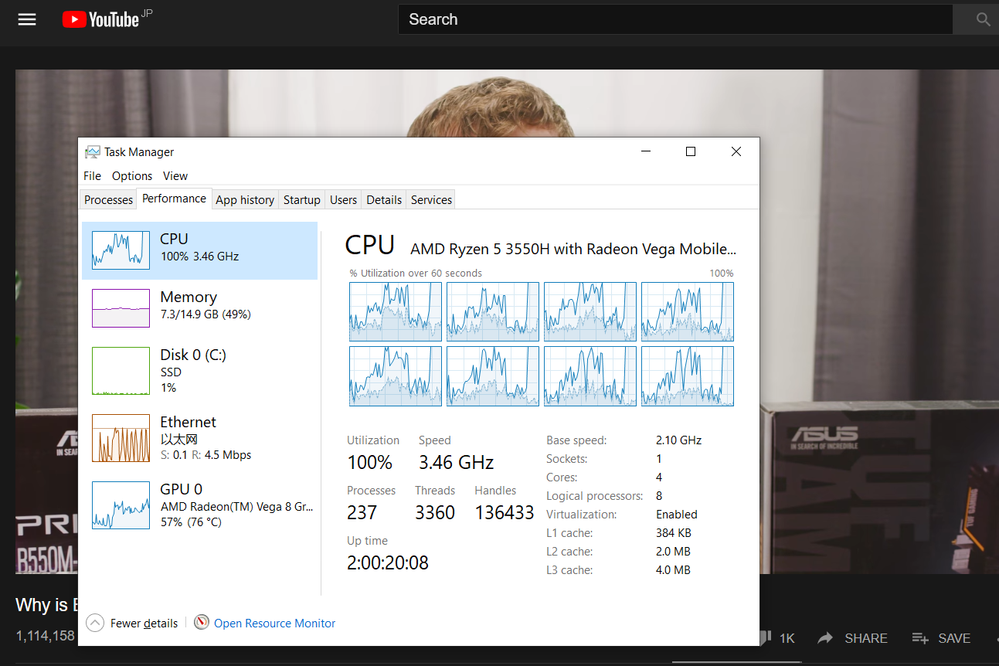Click the Ethernet S: 0.1 R: 4.5 Mbps text
This screenshot has width=999, height=666.
[x=206, y=455]
